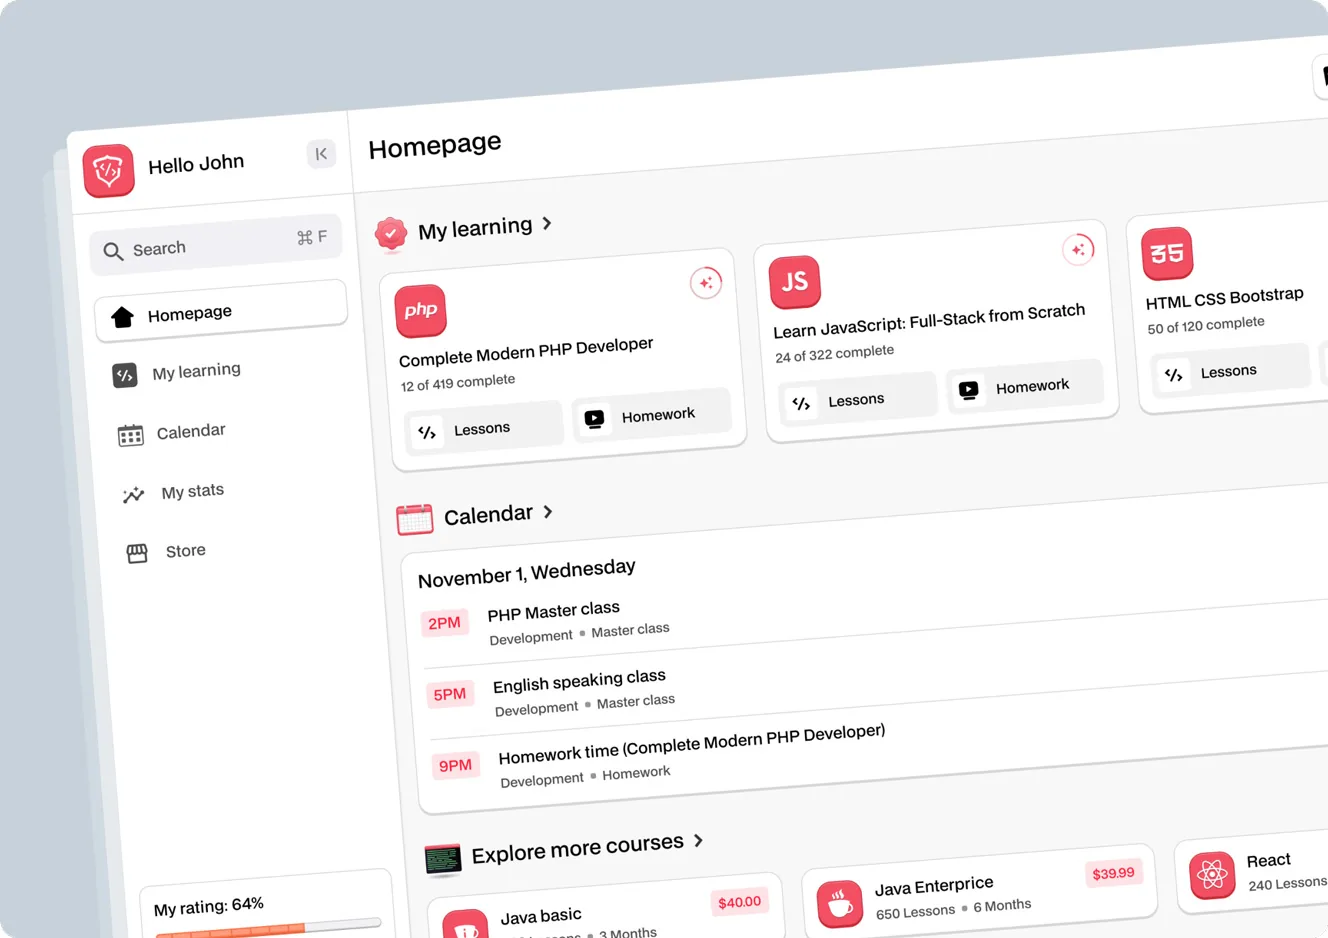Click the house icon beside Homepage
The image size is (1328, 938).
[x=123, y=318]
